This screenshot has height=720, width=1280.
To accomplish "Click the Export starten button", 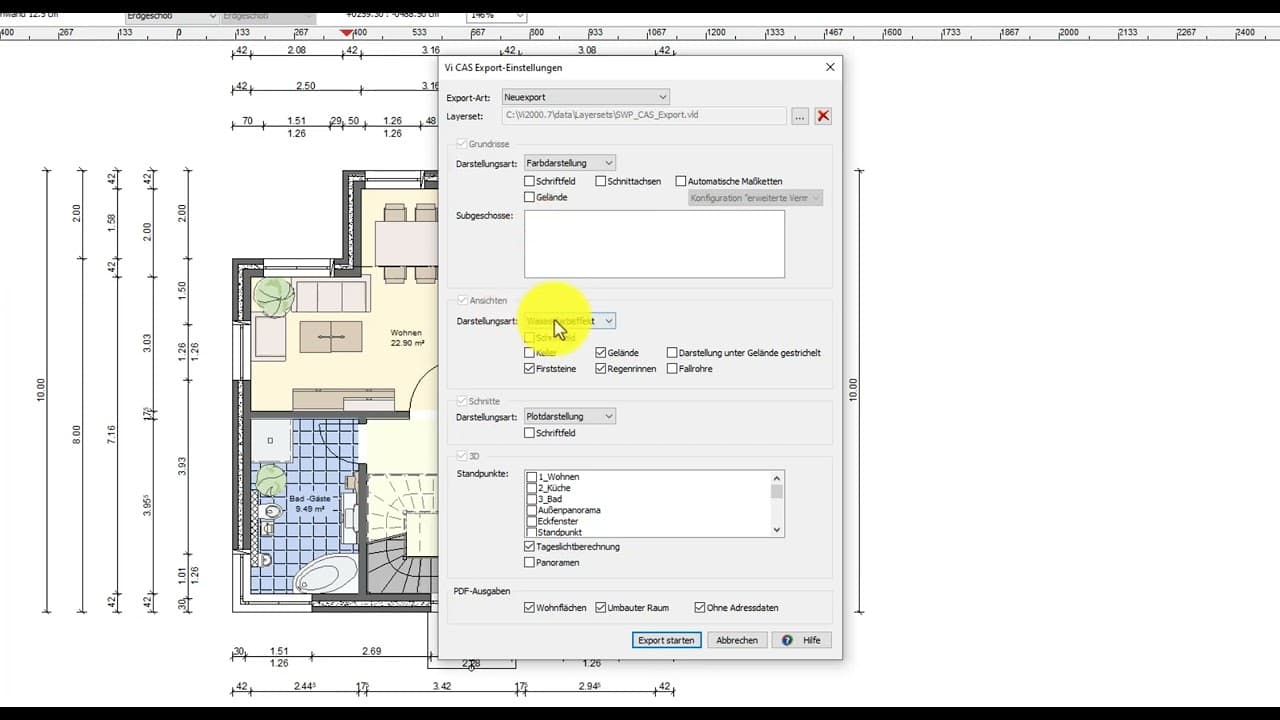I will [x=666, y=640].
